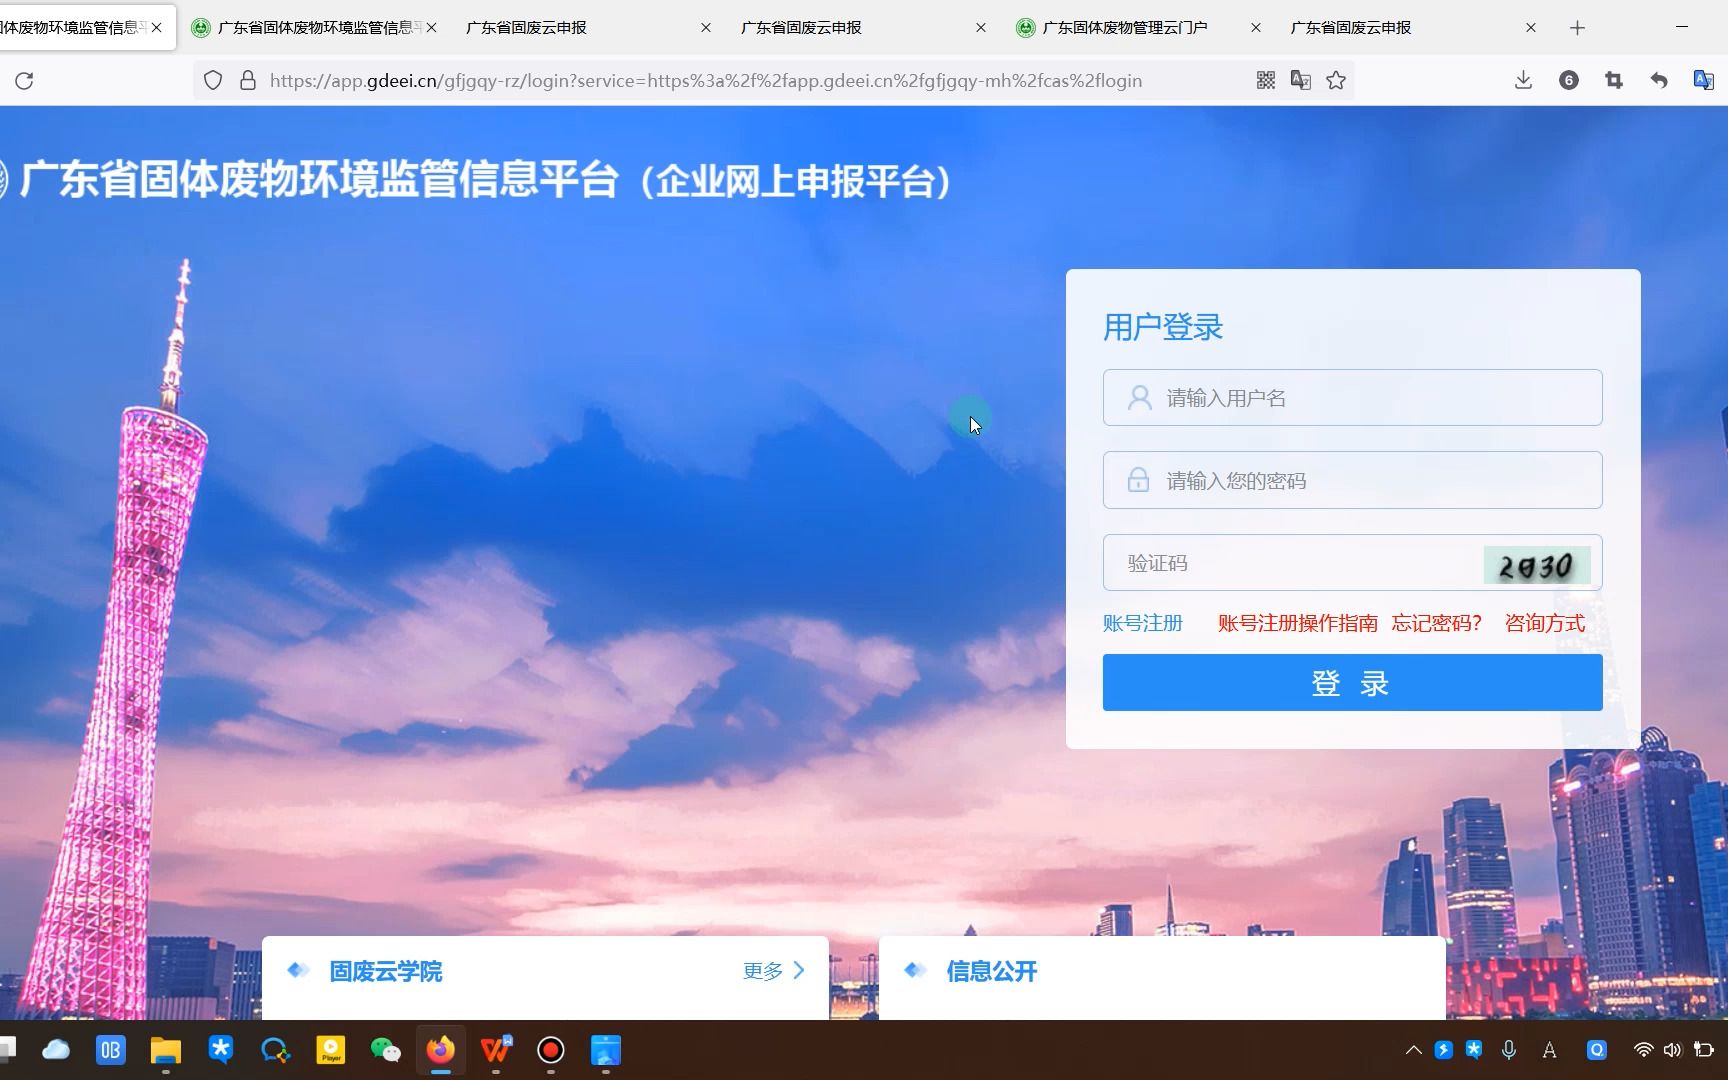Switch to the 广东固体废物管理云门户 tab
This screenshot has height=1080, width=1728.
coord(1125,28)
